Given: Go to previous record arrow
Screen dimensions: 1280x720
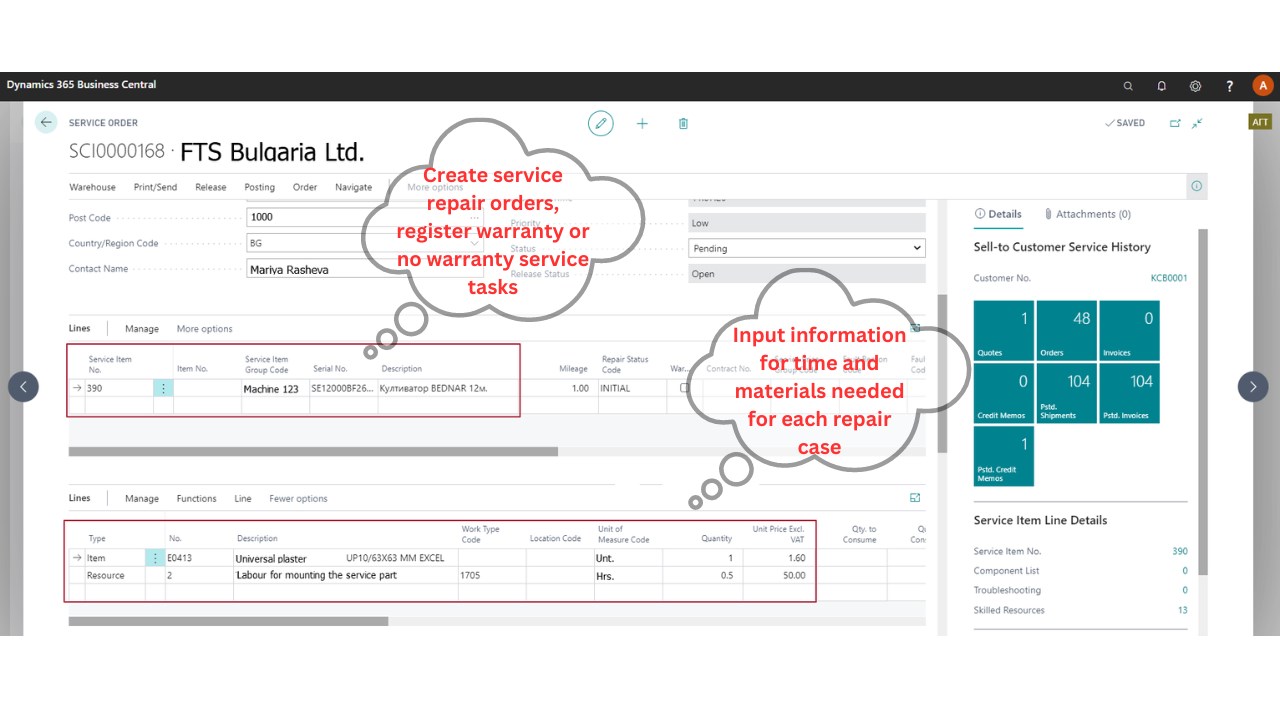Looking at the screenshot, I should click(23, 387).
